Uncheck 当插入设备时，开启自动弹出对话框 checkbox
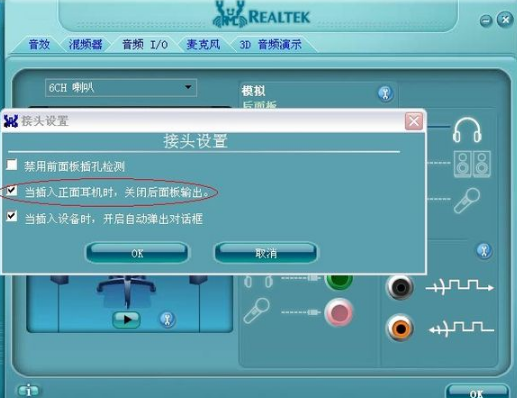 point(12,216)
